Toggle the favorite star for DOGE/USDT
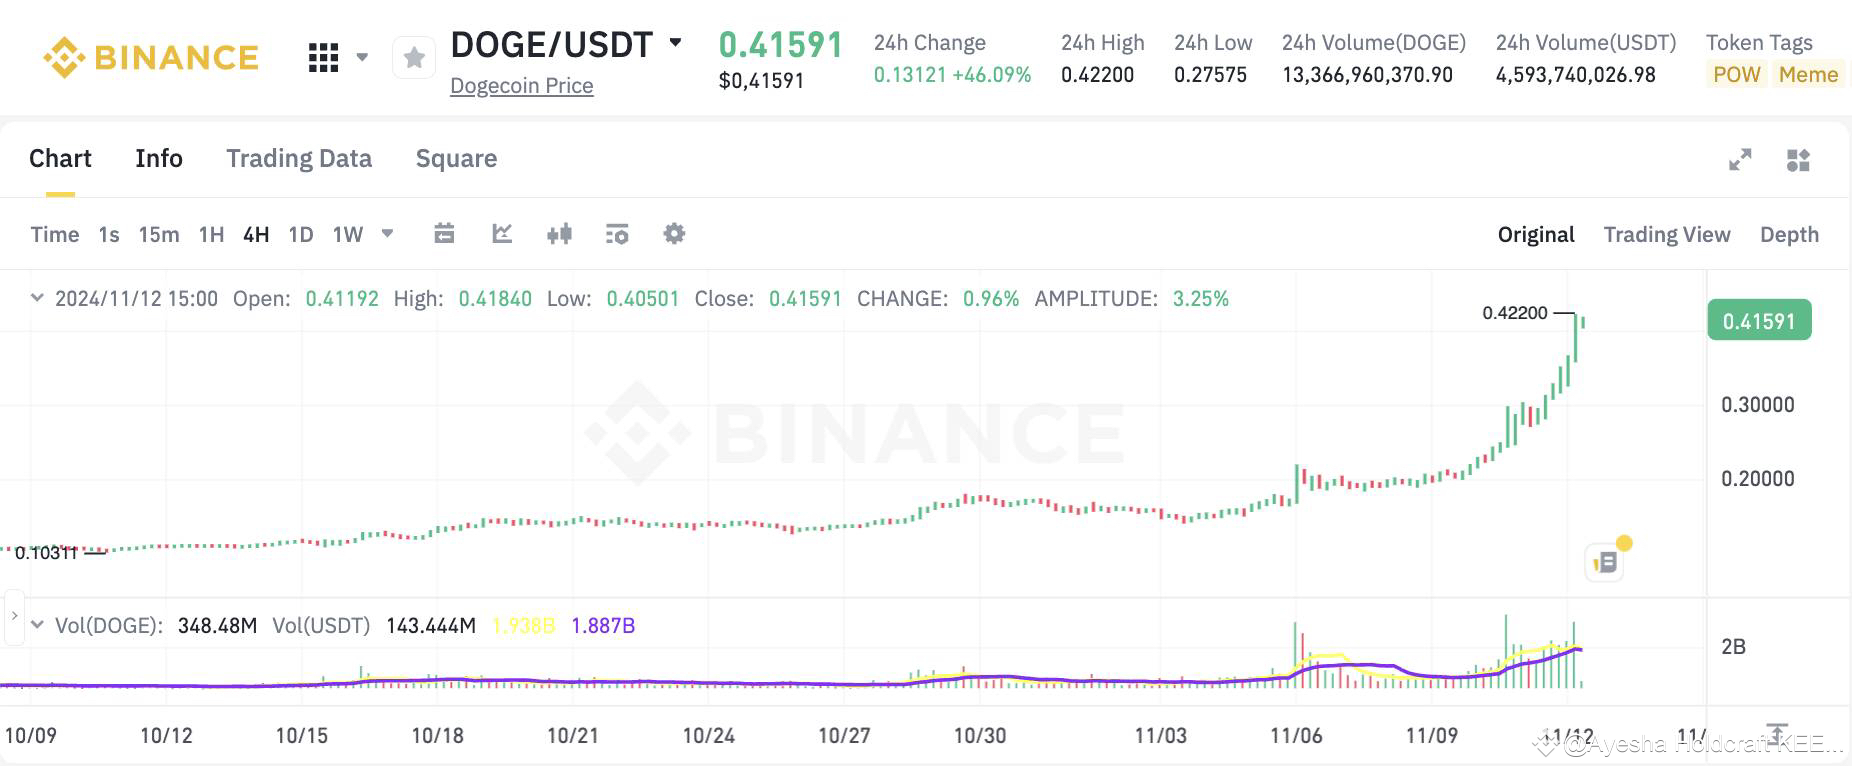 414,57
